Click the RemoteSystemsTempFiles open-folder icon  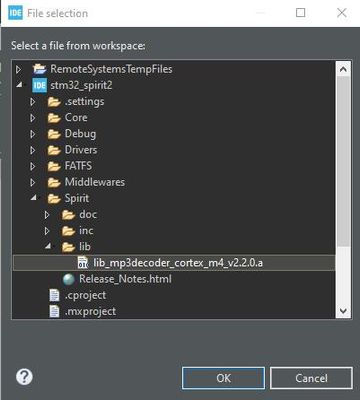coord(39,69)
